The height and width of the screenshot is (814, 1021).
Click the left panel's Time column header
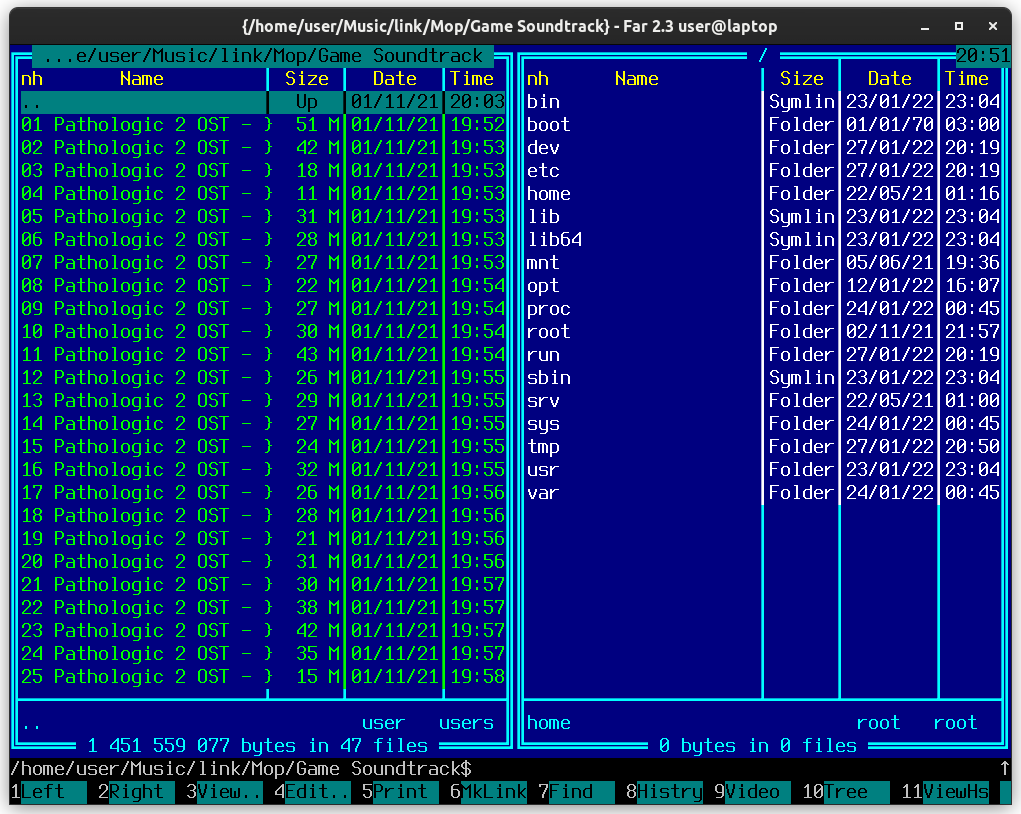(x=472, y=79)
